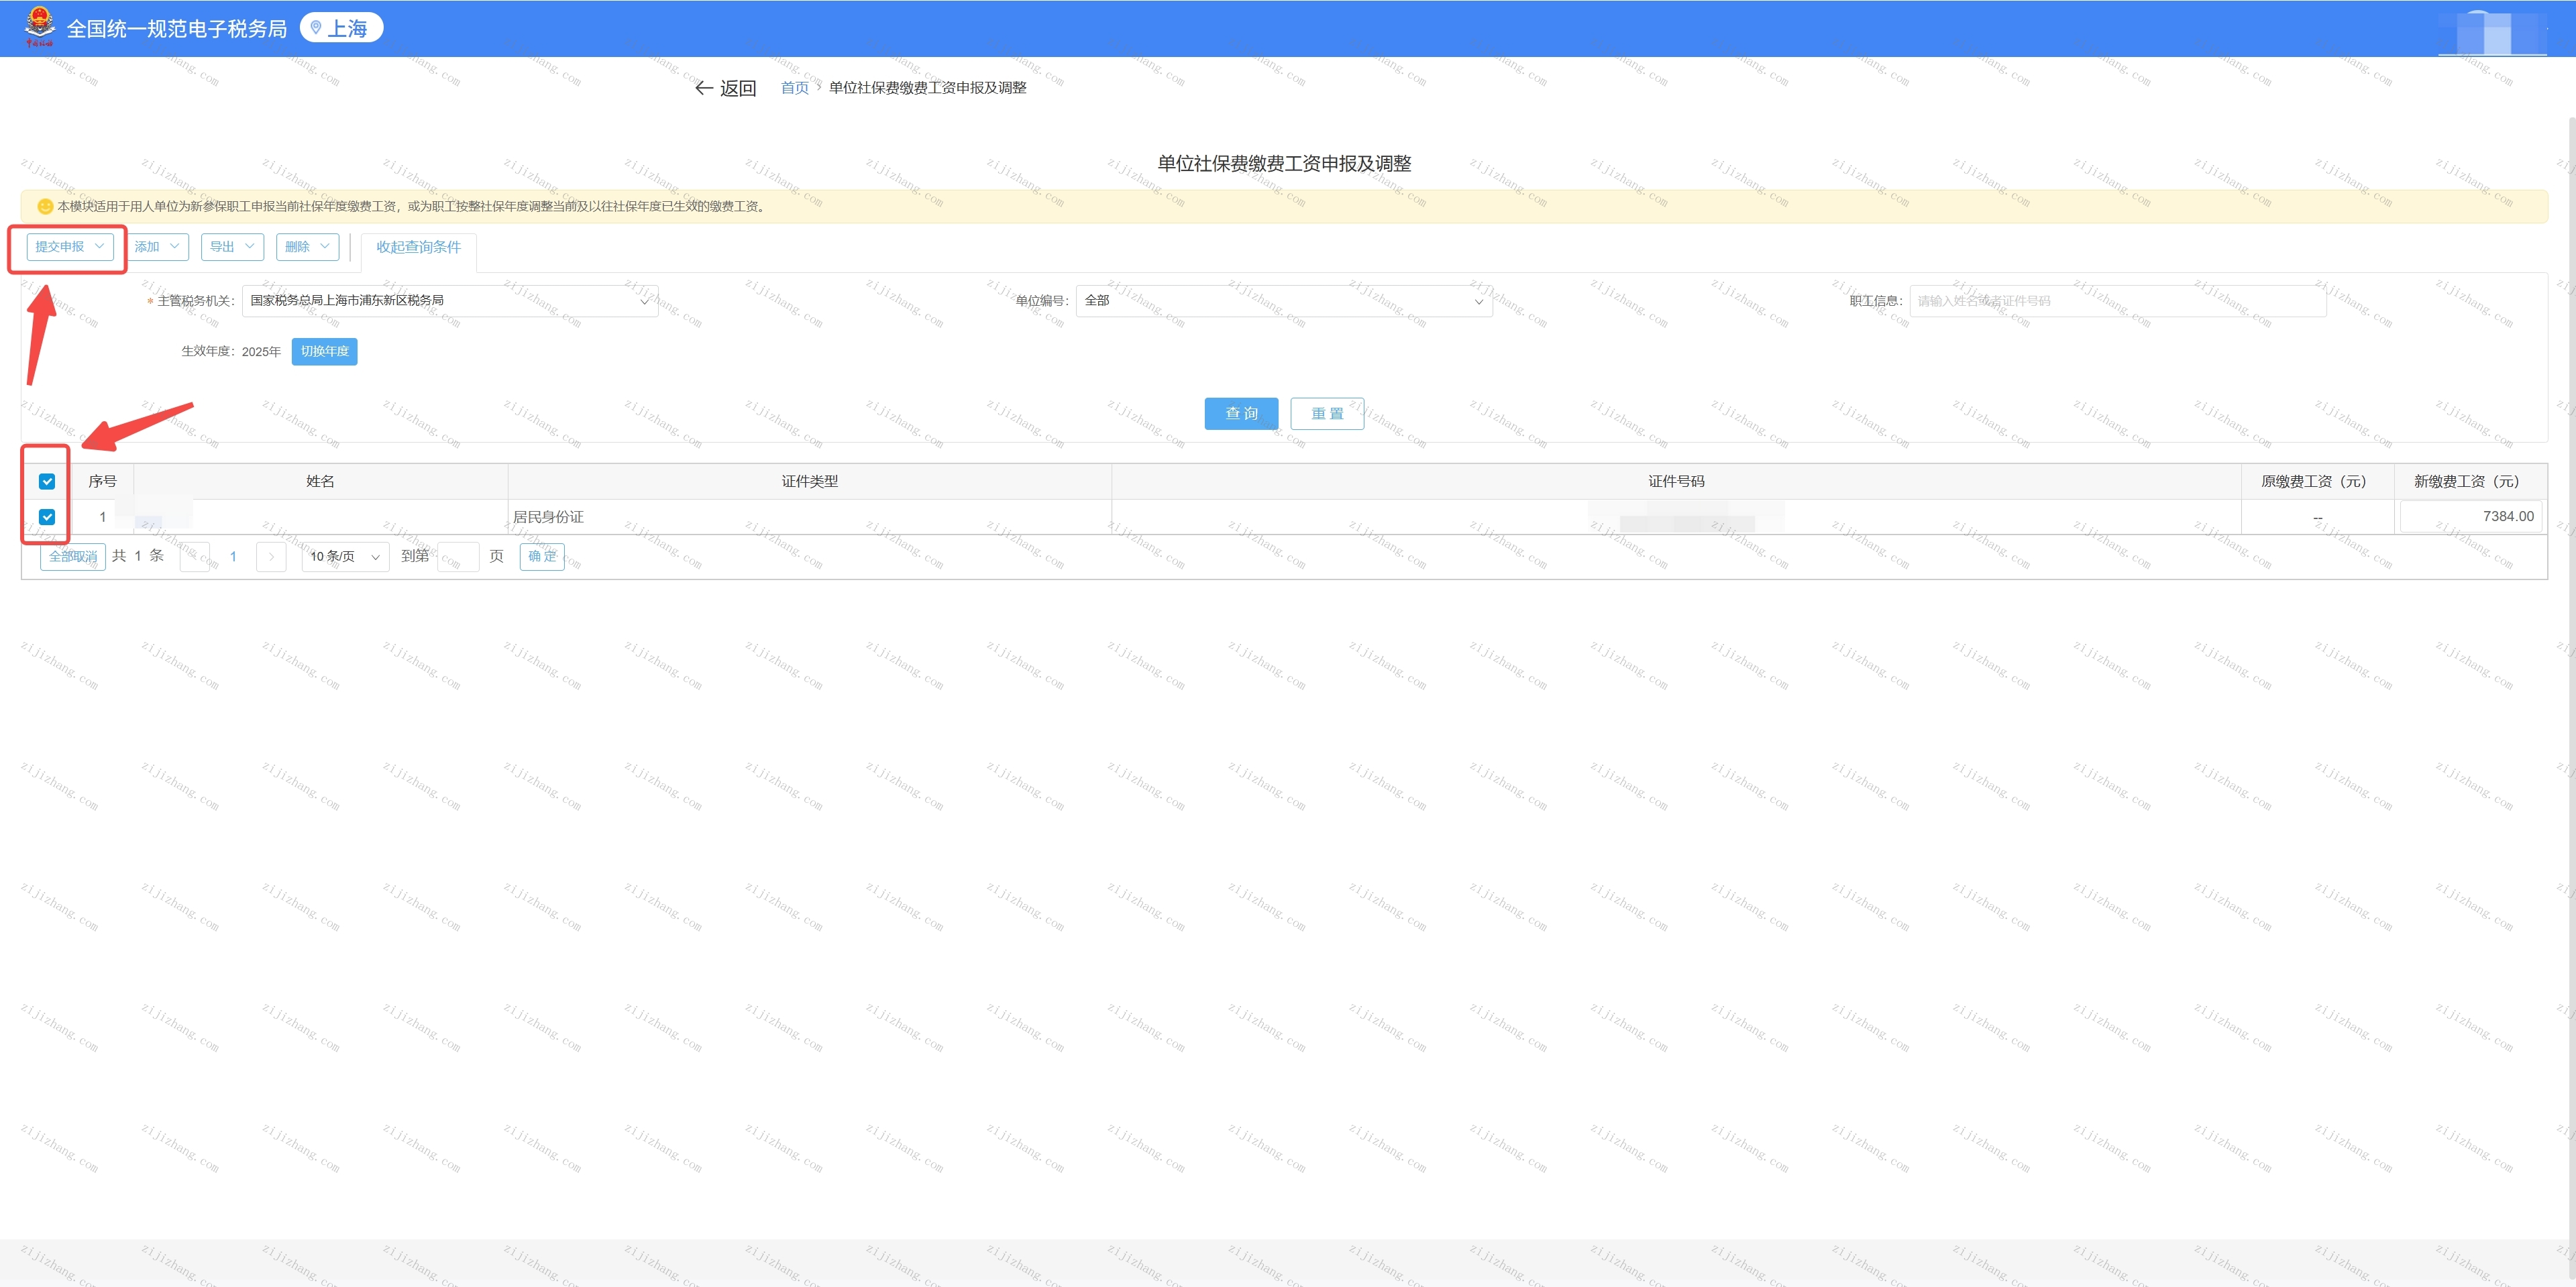
Task: Click the 查询 search button
Action: point(1241,414)
